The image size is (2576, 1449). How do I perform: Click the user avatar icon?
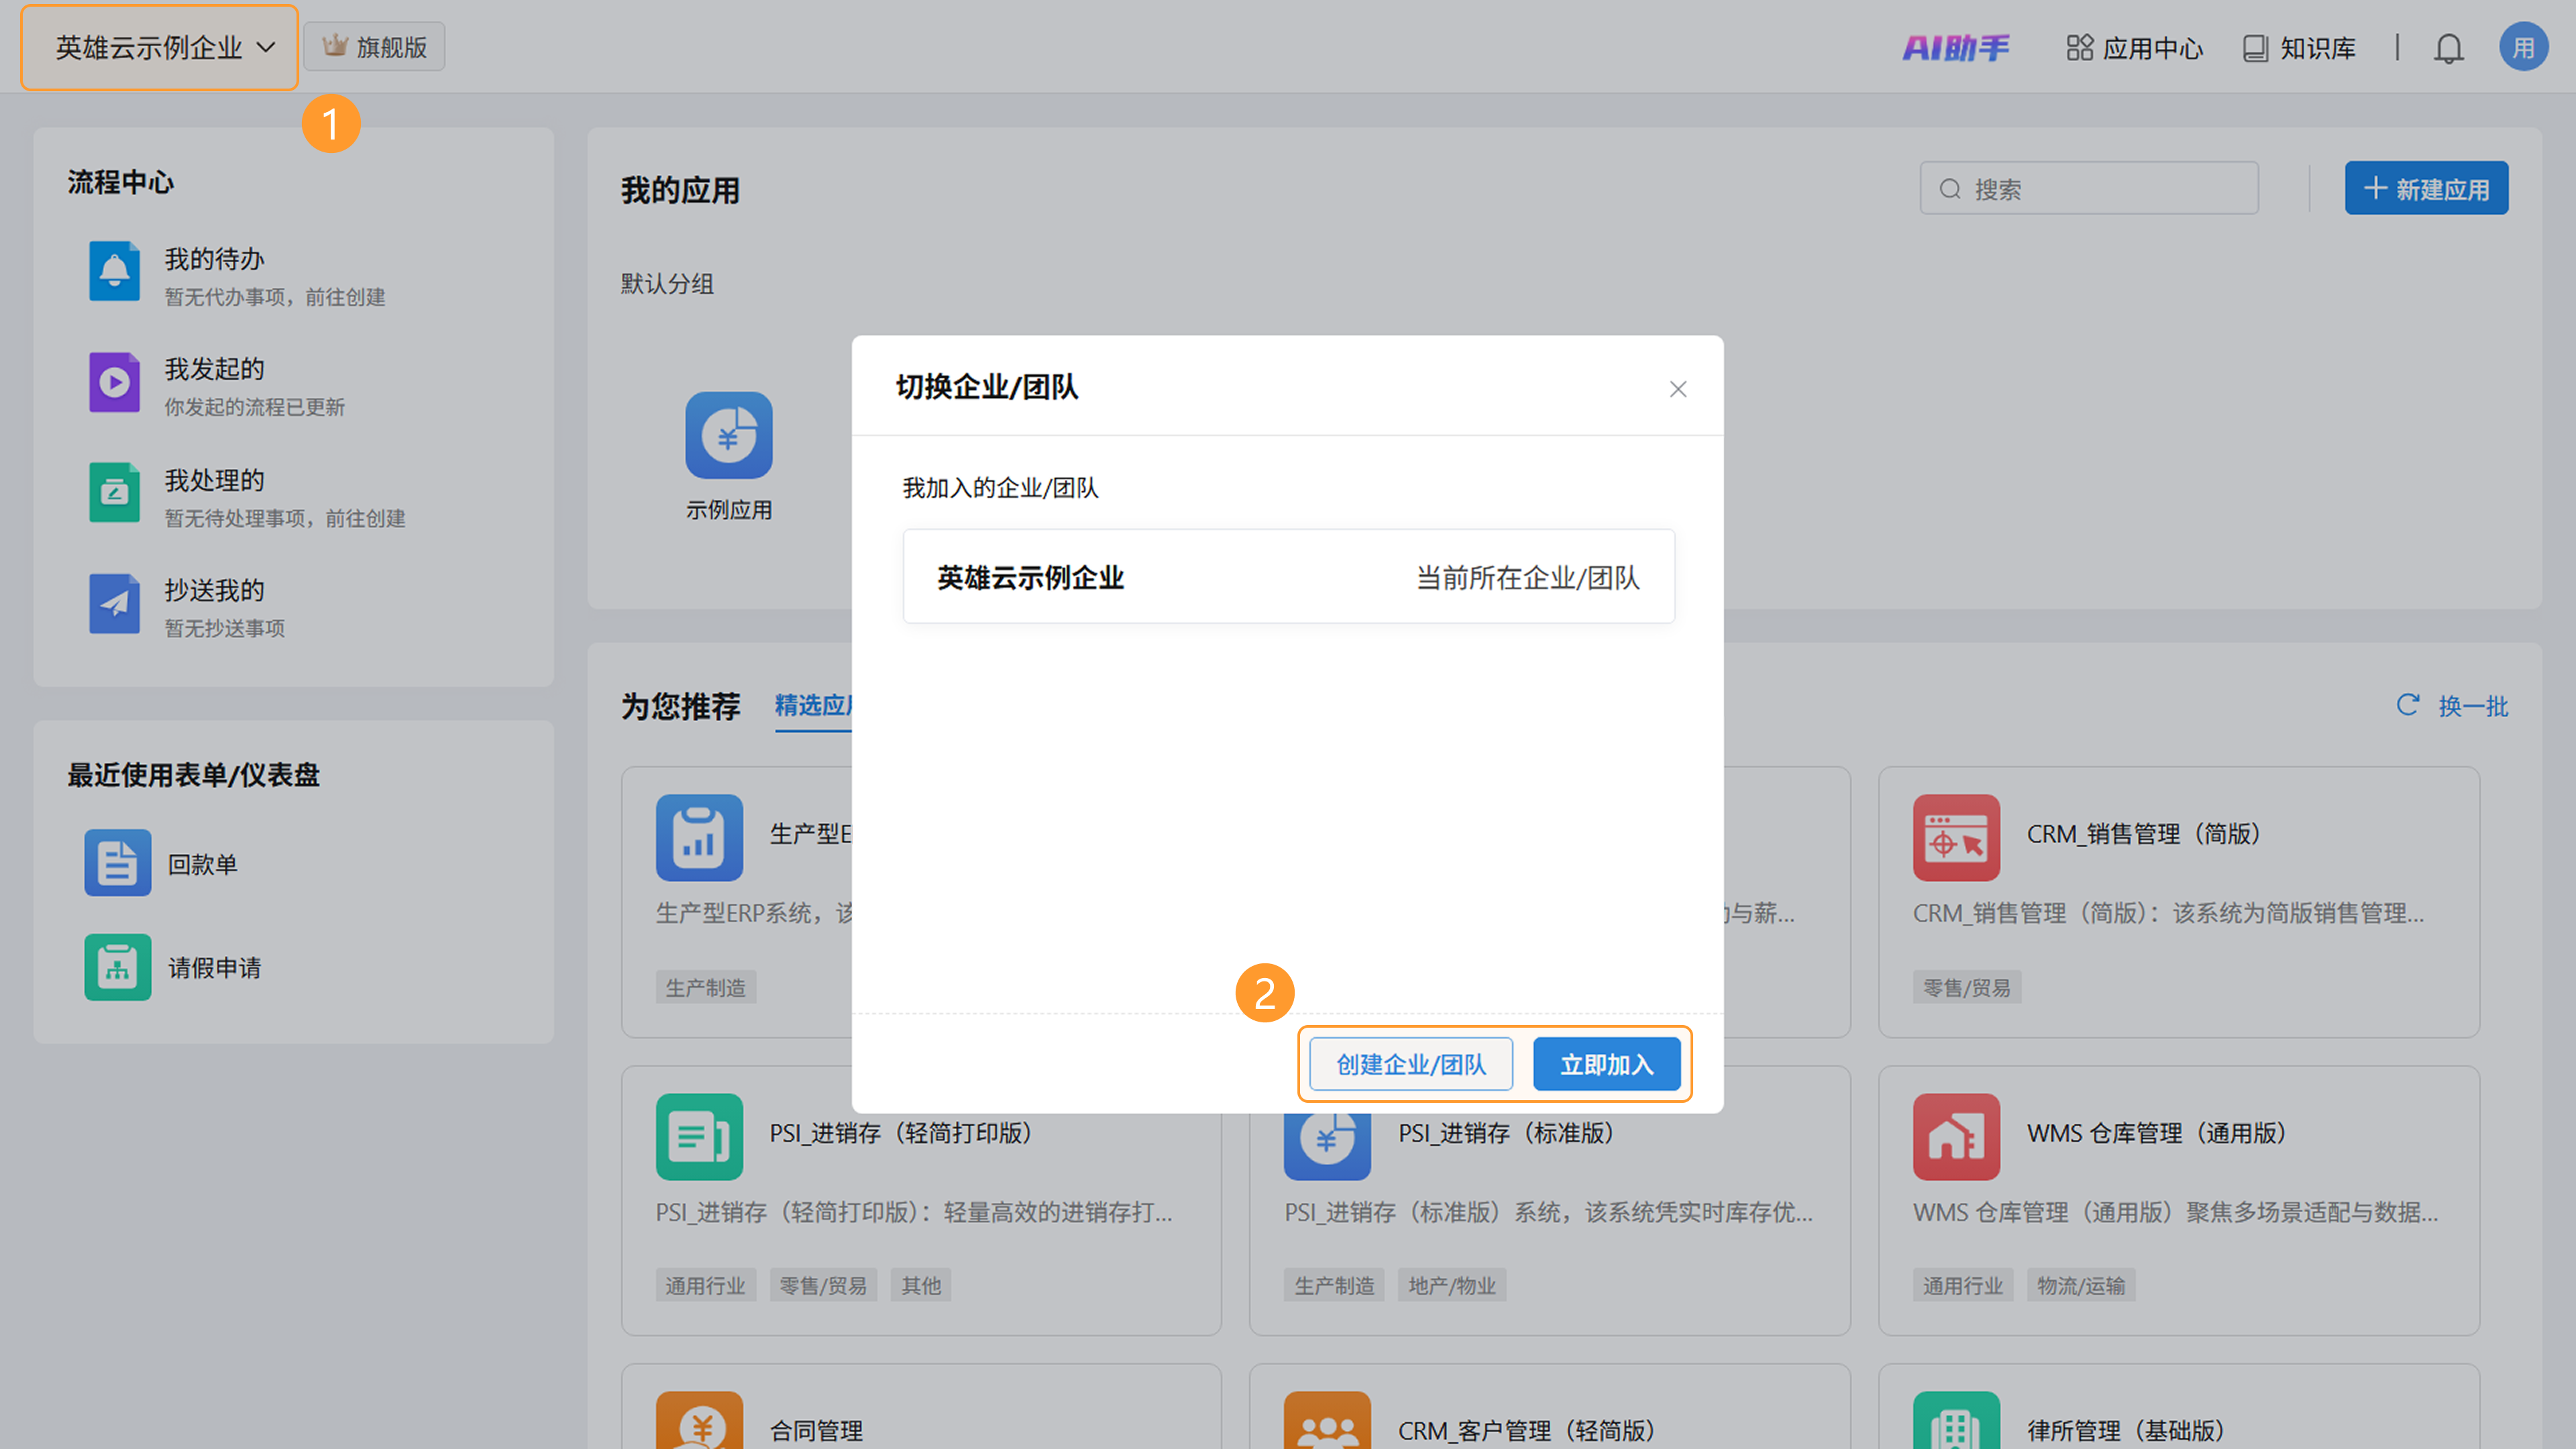(2523, 48)
